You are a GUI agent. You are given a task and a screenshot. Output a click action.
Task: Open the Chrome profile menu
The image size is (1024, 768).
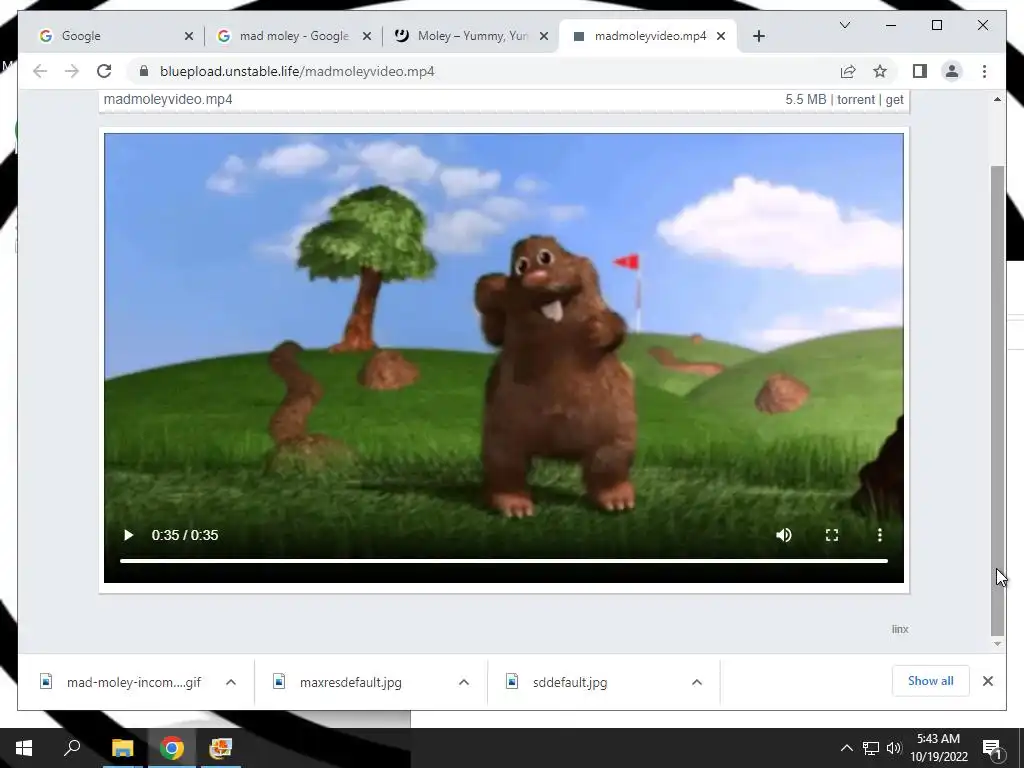point(952,71)
